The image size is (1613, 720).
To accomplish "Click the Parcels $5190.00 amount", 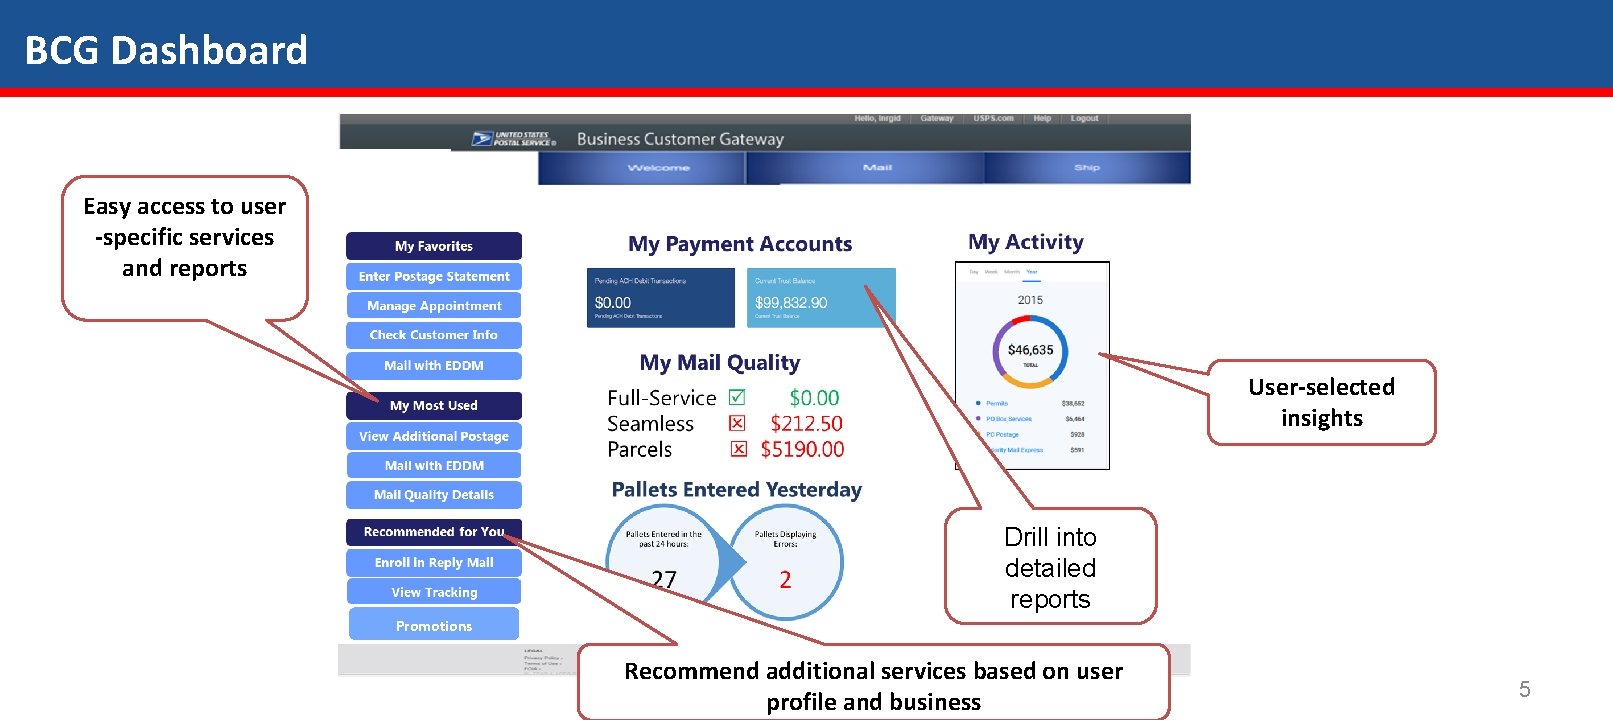I will click(802, 450).
